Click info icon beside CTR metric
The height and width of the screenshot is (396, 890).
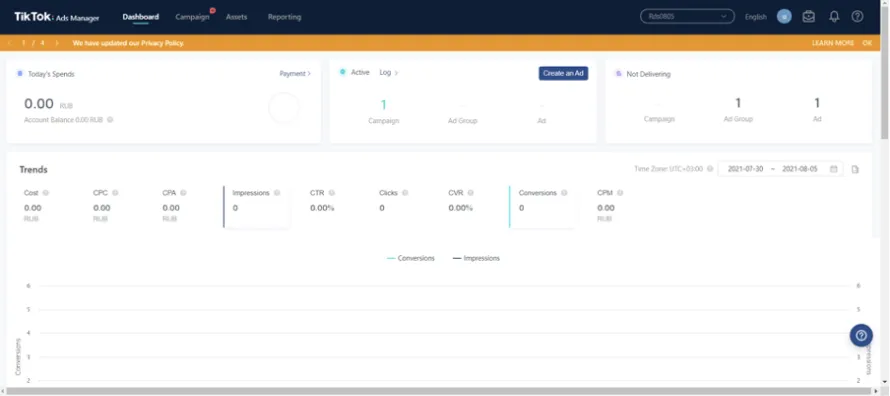click(x=331, y=193)
